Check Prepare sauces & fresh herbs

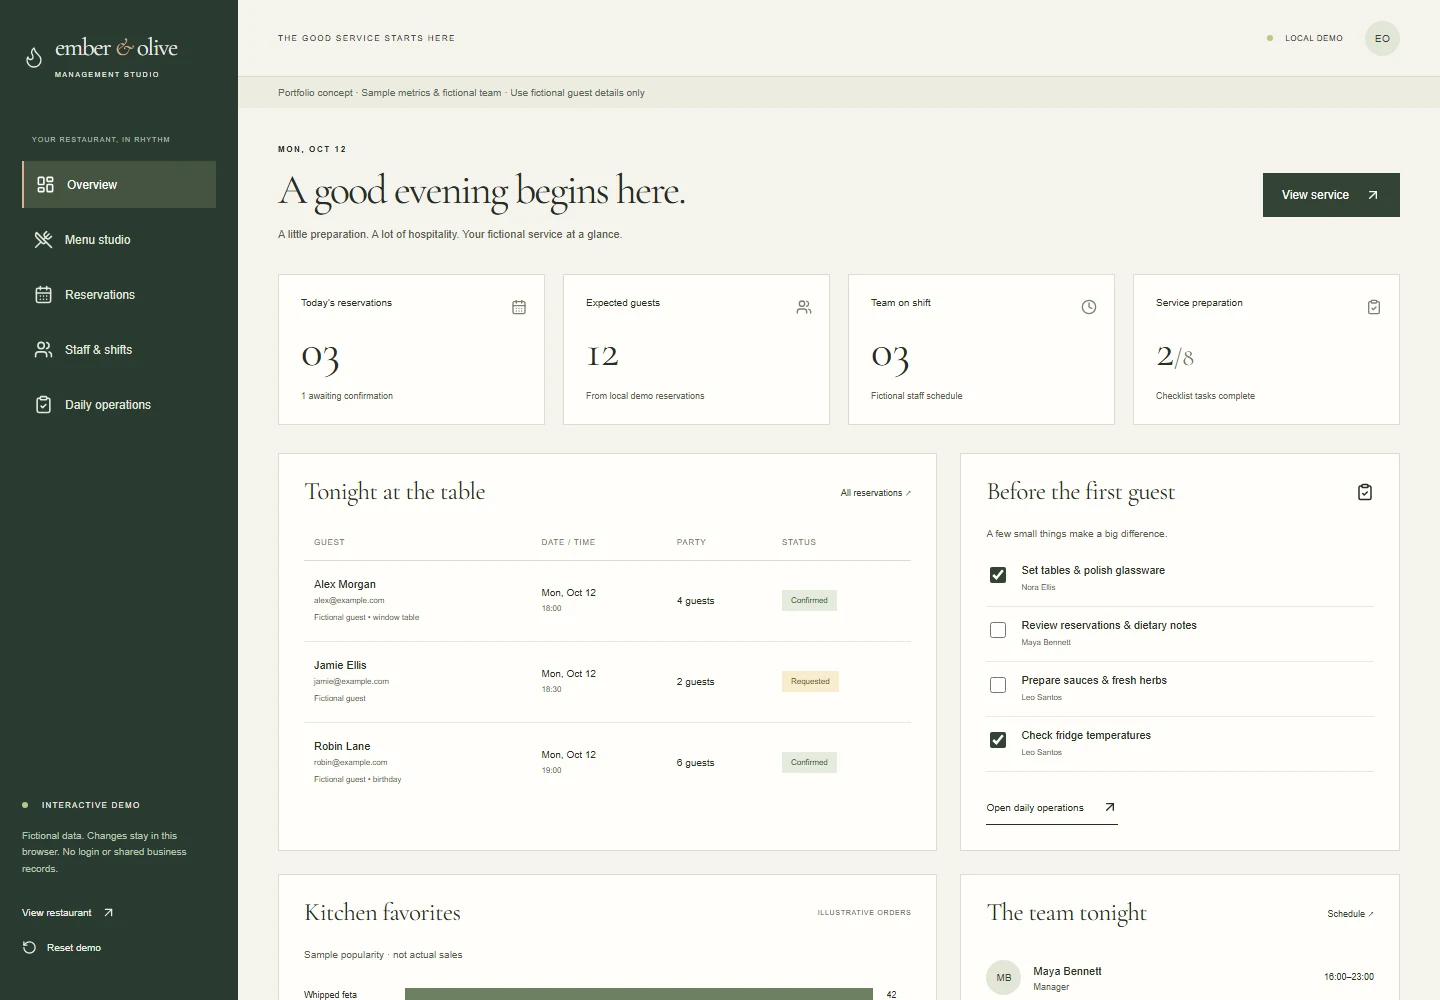[x=998, y=685]
